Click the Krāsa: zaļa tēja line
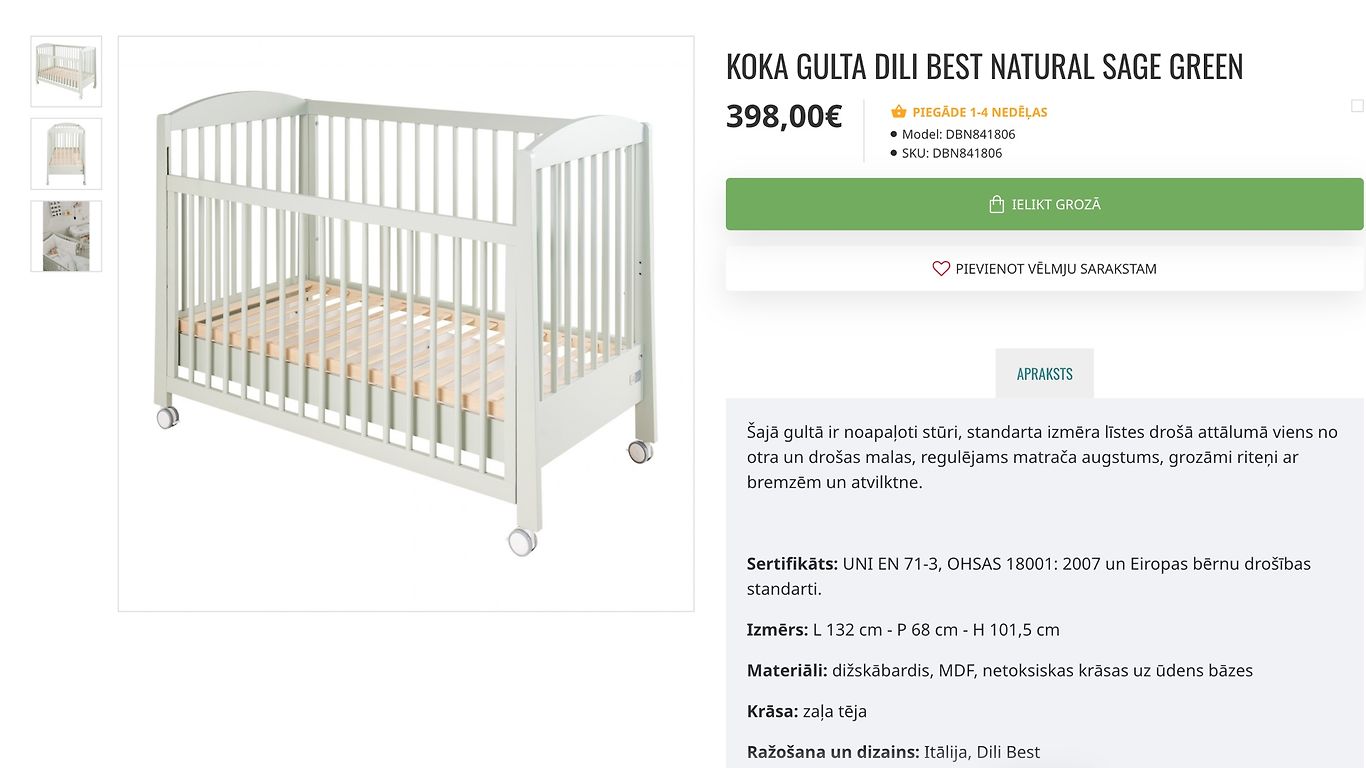Viewport: 1366px width, 768px height. tap(806, 712)
